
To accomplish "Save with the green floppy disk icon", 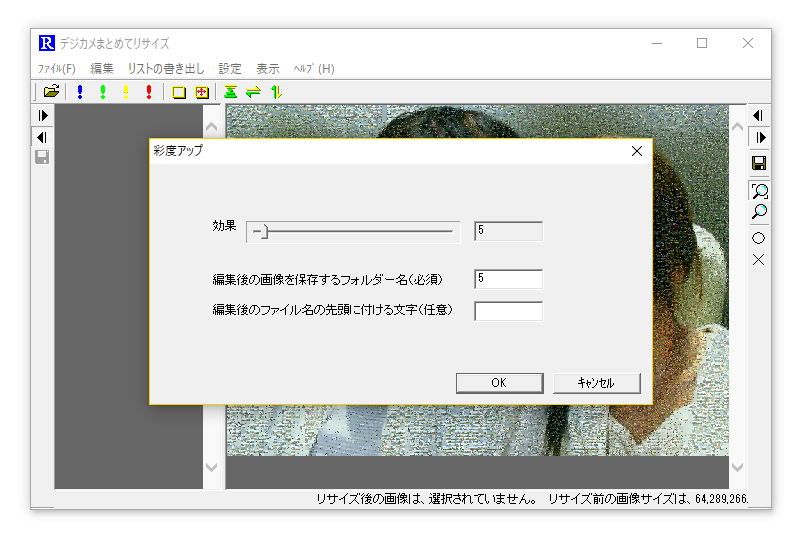I will tap(759, 163).
